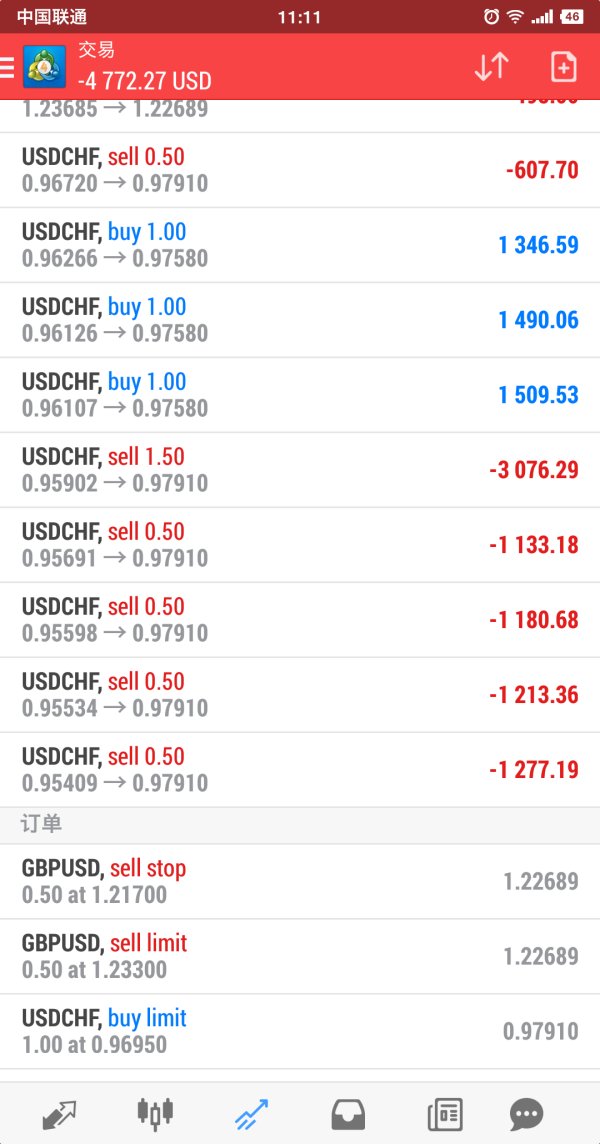The image size is (600, 1144).
Task: Open the History inbox tray icon
Action: tap(348, 1115)
